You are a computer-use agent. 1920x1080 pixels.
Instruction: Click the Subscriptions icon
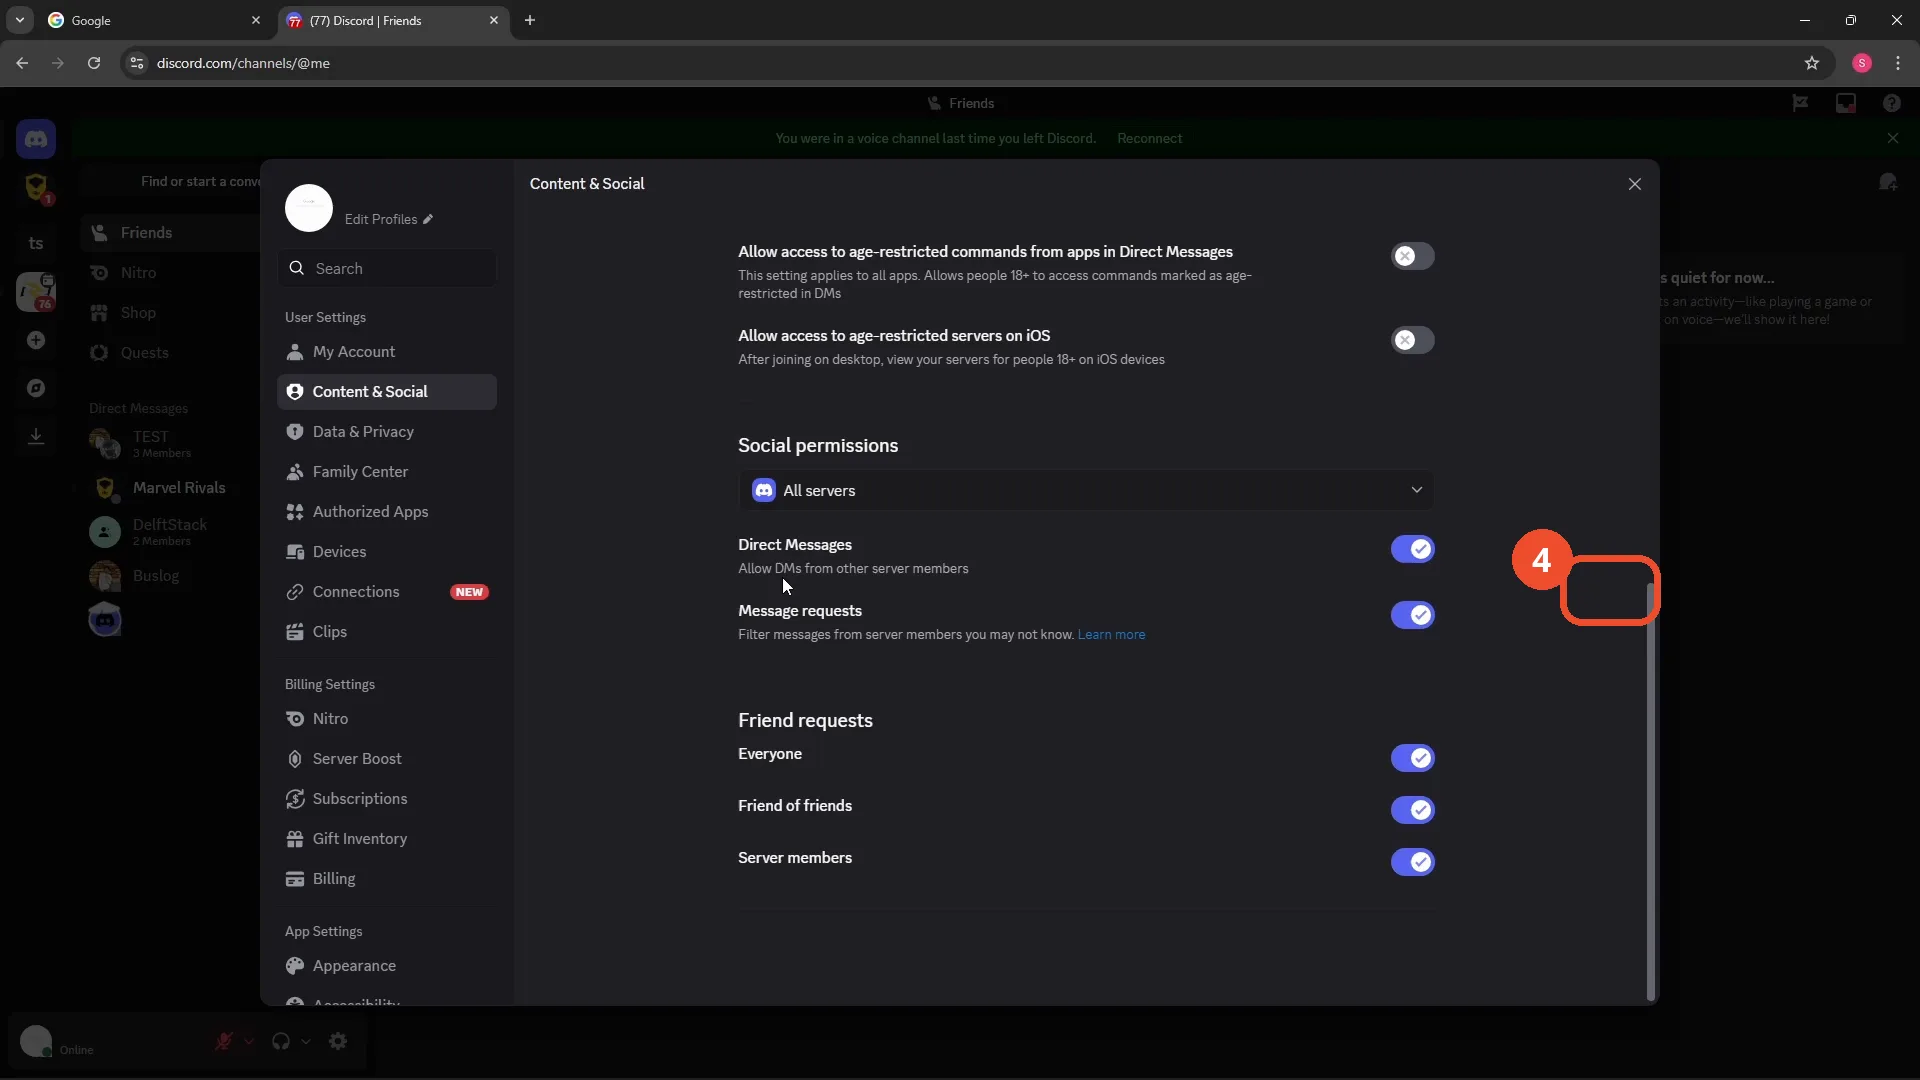pyautogui.click(x=295, y=799)
